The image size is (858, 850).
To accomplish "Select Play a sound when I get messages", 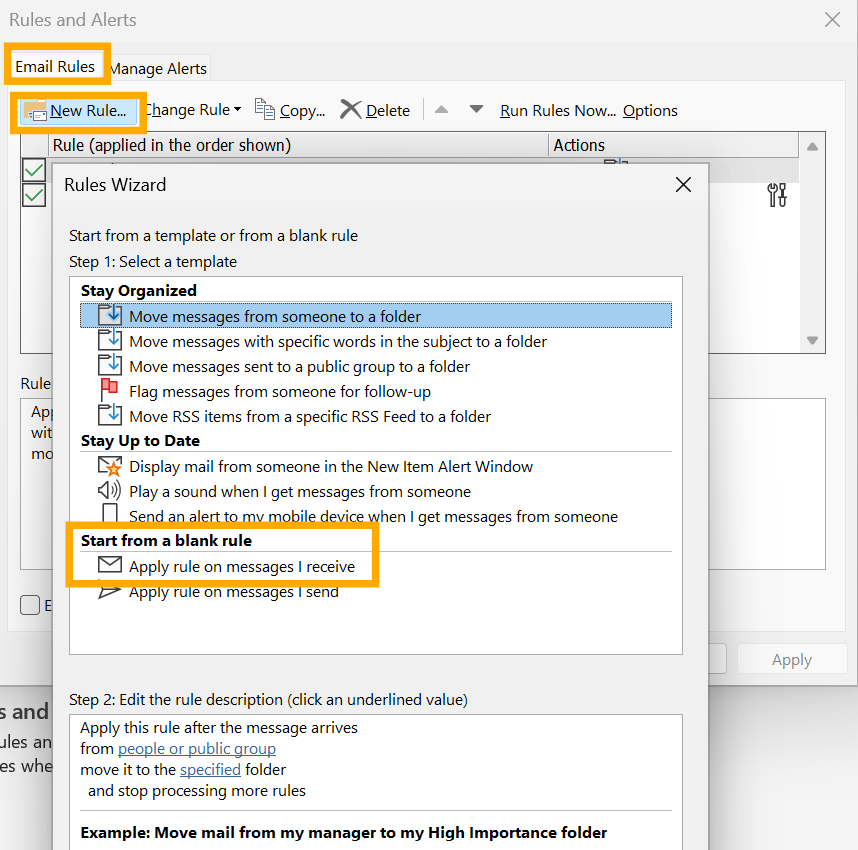I will pos(376,492).
